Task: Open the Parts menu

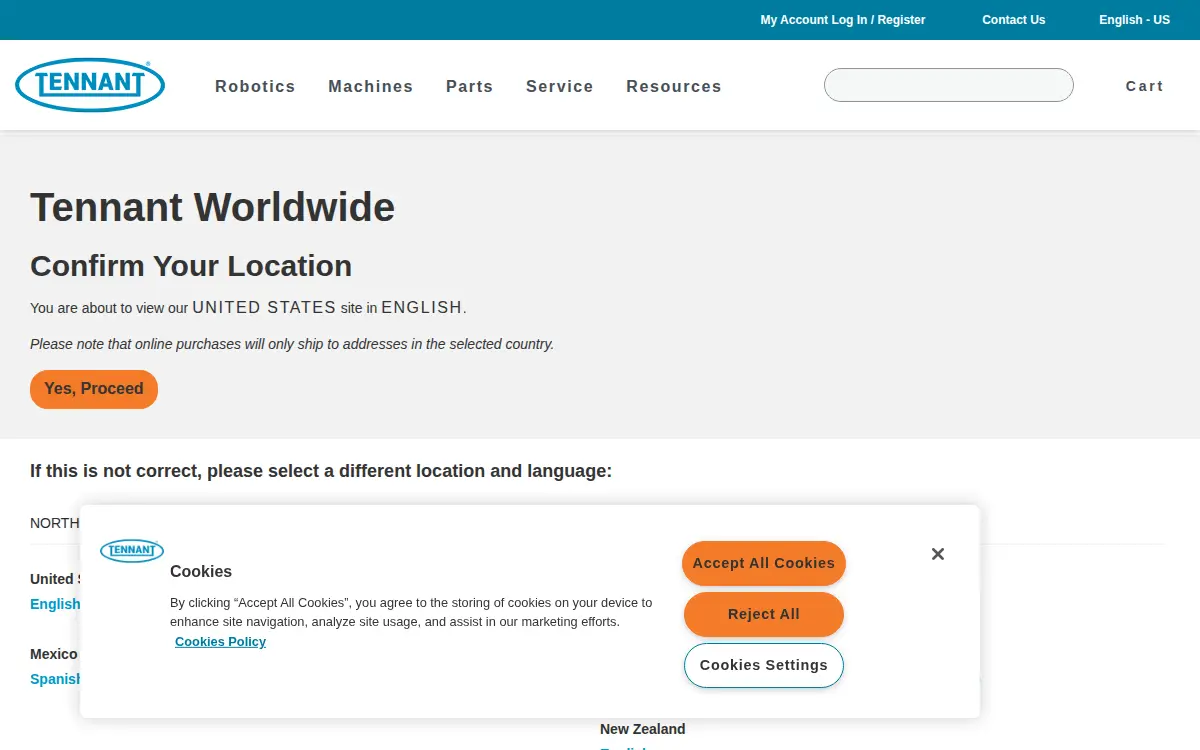Action: [x=470, y=87]
